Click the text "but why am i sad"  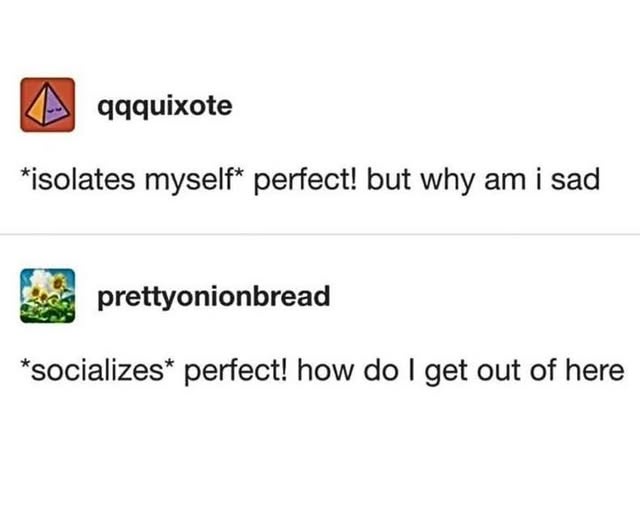(483, 180)
